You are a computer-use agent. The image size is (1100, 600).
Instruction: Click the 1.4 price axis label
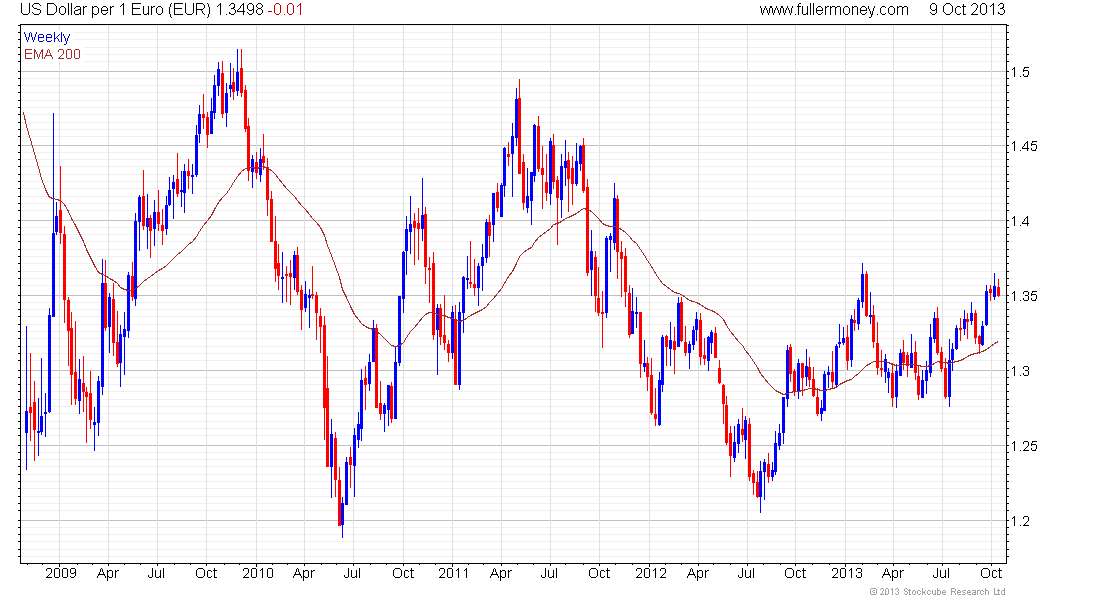tap(1020, 222)
